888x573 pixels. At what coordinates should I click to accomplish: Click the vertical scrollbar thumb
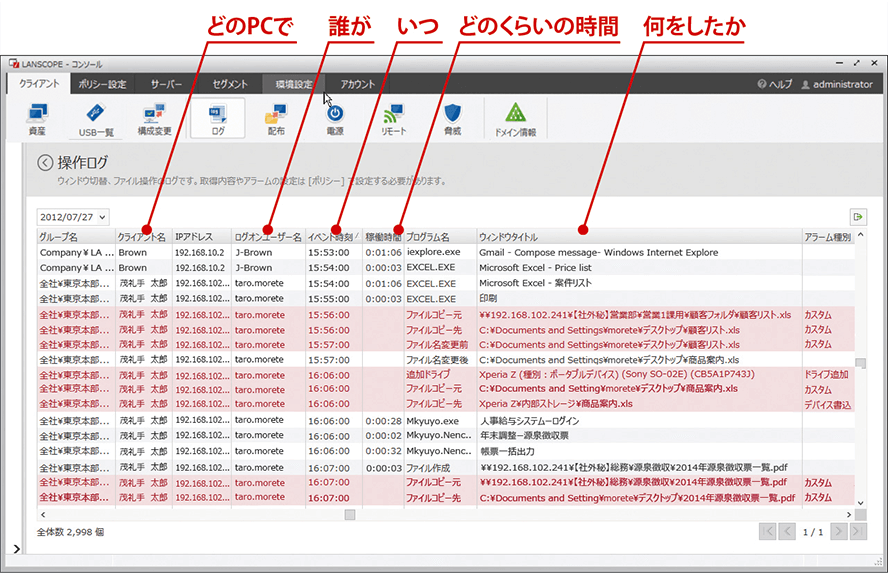(860, 363)
